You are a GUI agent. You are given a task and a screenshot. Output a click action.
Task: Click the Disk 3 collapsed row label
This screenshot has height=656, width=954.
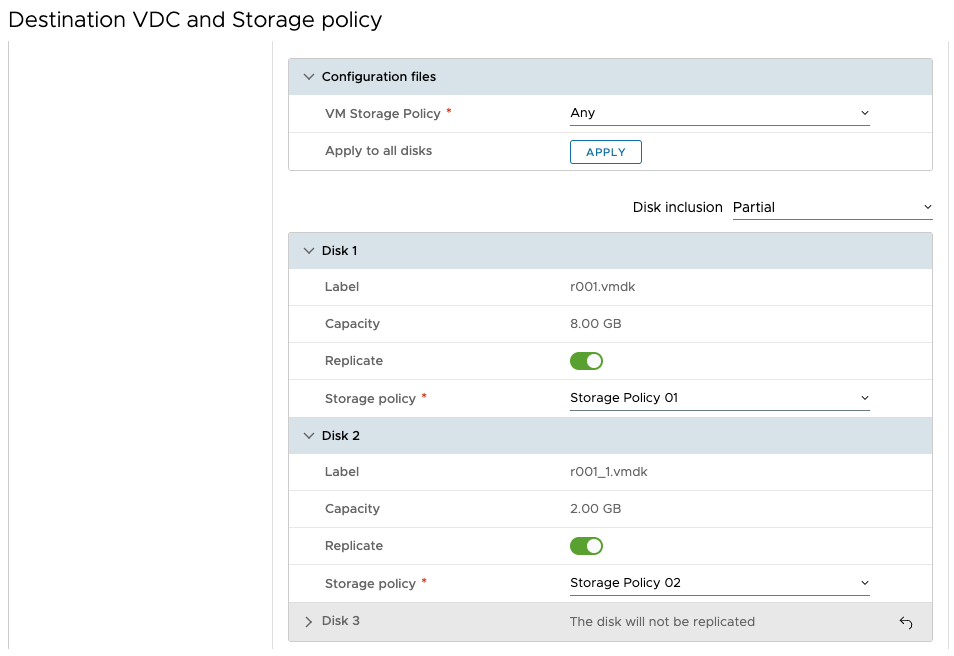coord(341,621)
